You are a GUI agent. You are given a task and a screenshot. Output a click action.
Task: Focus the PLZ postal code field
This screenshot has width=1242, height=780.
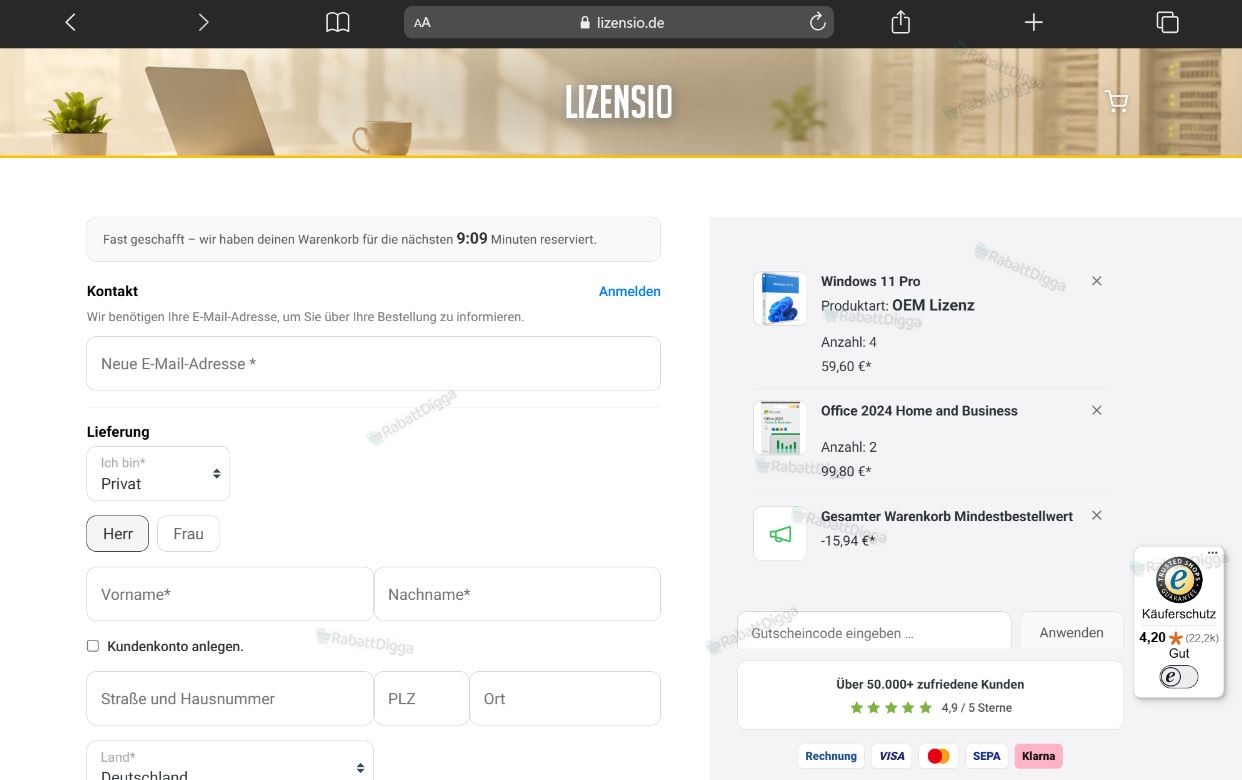(421, 699)
